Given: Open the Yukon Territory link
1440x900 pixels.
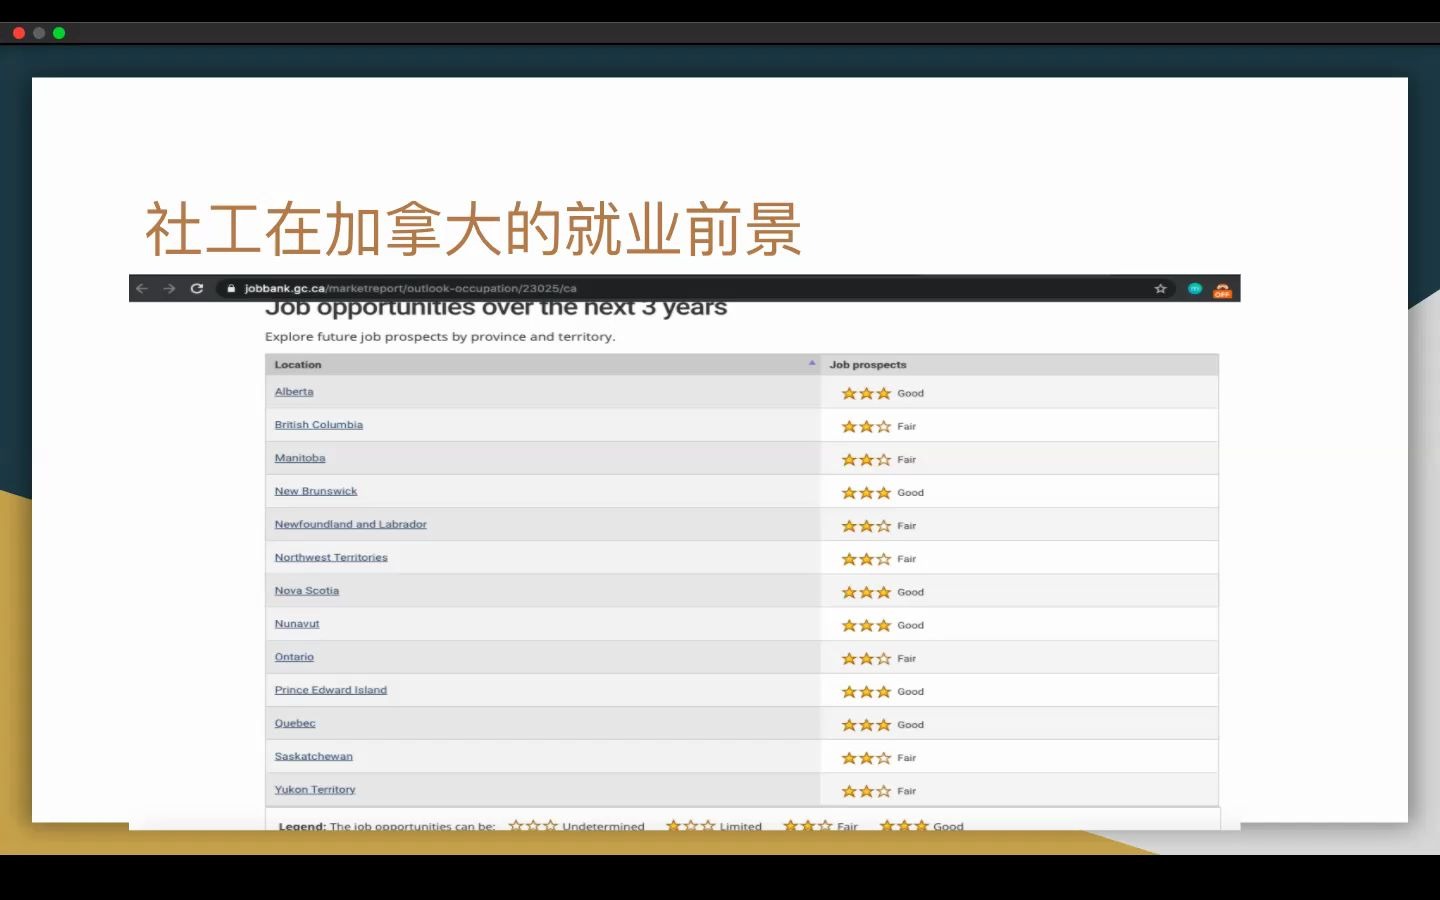Looking at the screenshot, I should 315,789.
